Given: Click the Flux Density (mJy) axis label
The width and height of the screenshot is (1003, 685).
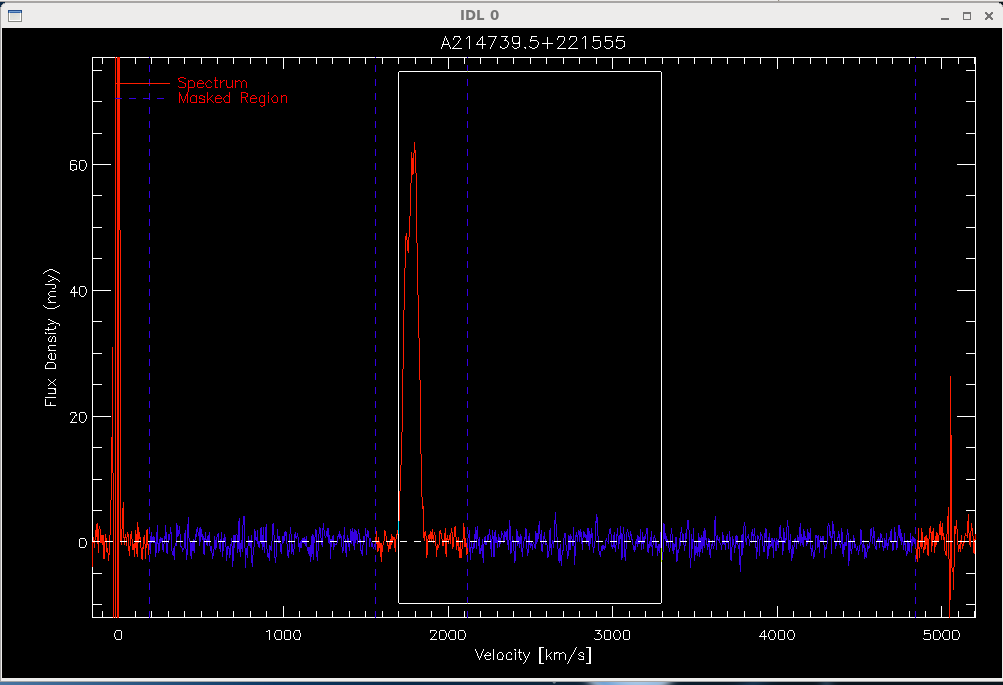Looking at the screenshot, I should (52, 338).
